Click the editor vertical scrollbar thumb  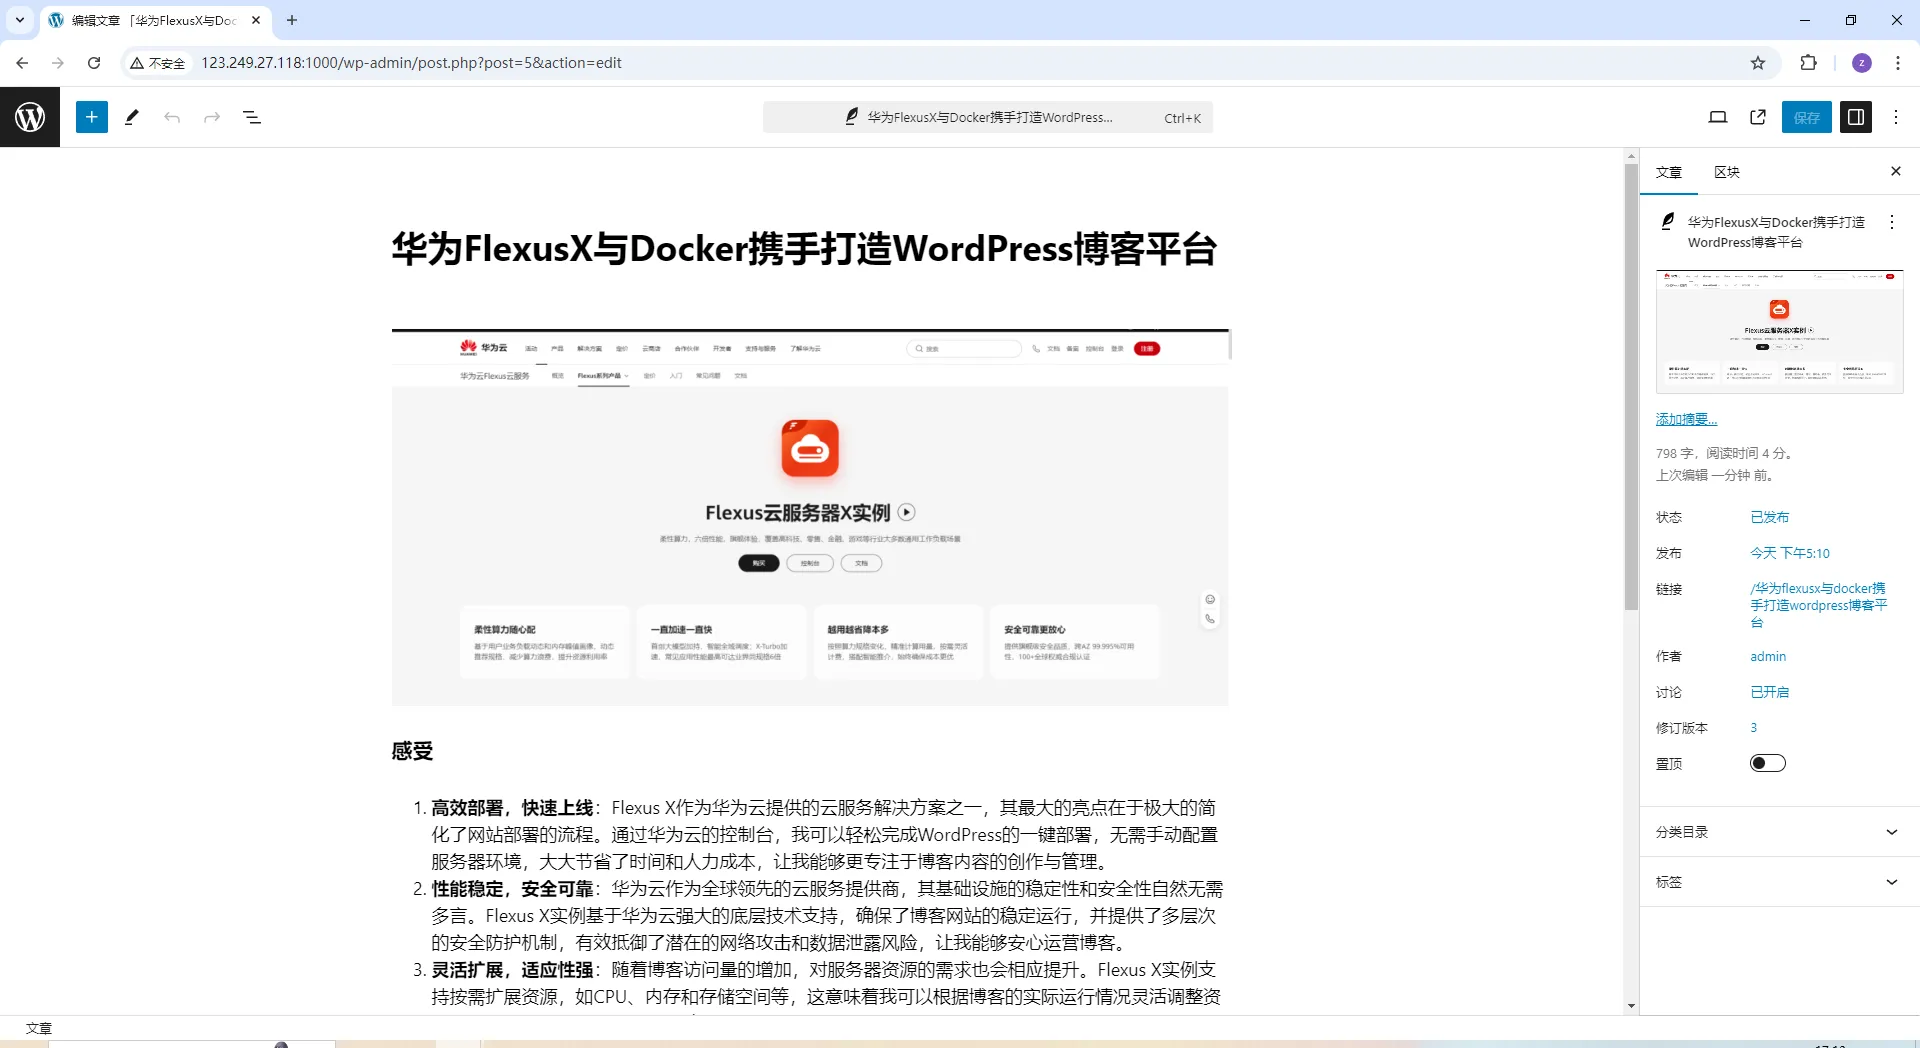[x=1631, y=387]
